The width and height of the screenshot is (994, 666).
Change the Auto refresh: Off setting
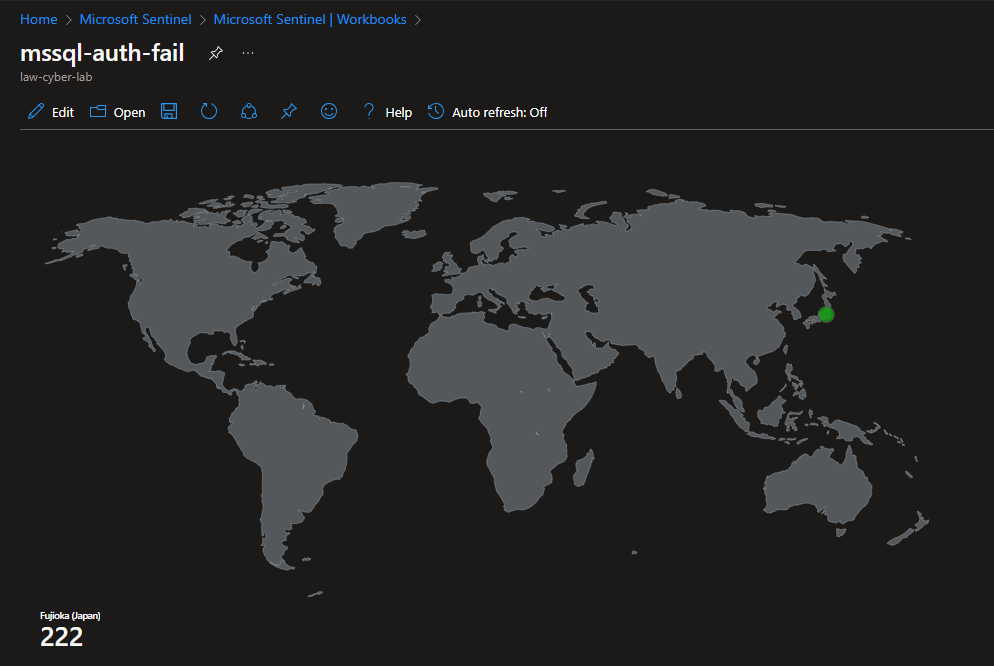[x=488, y=112]
